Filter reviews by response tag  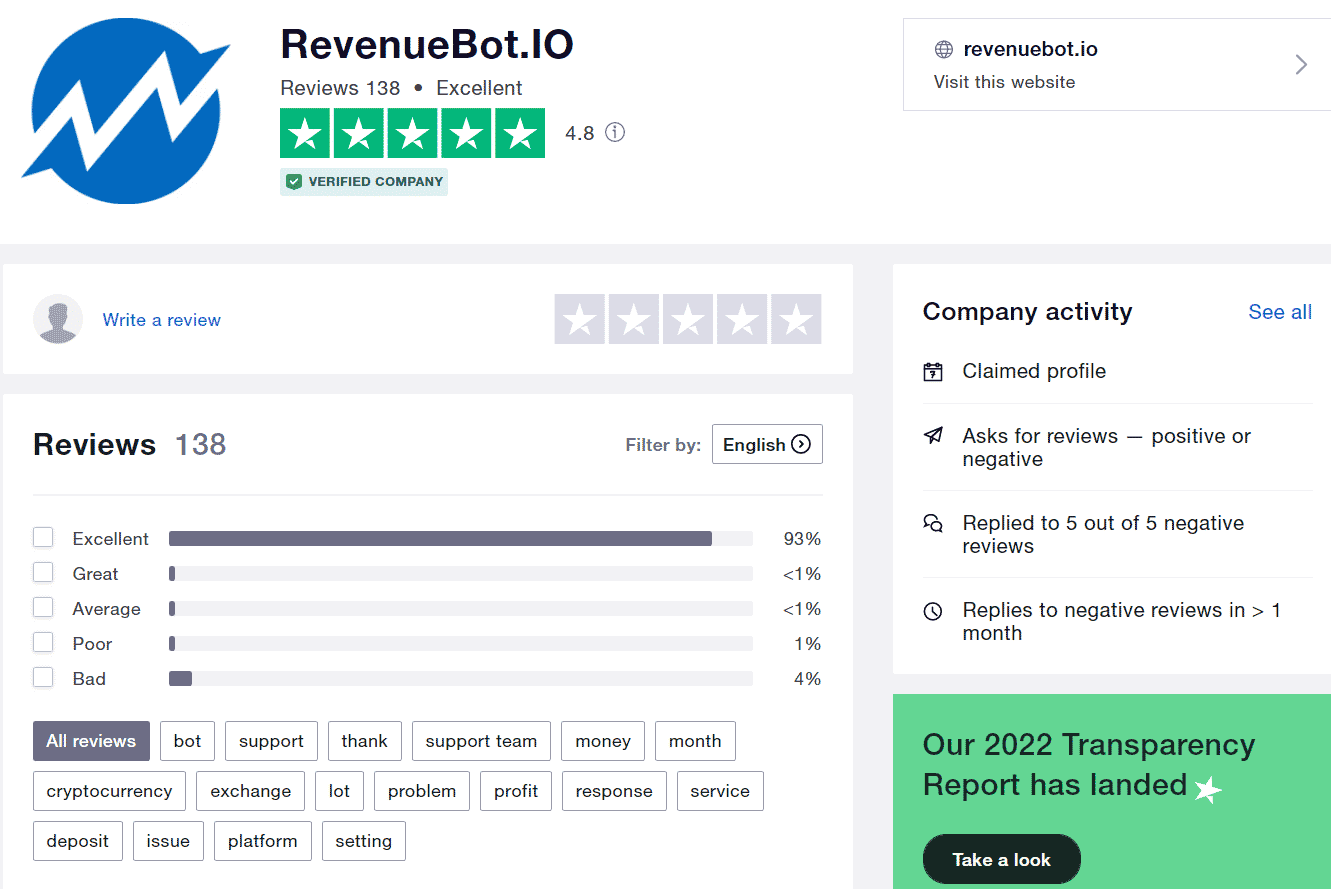click(x=614, y=791)
